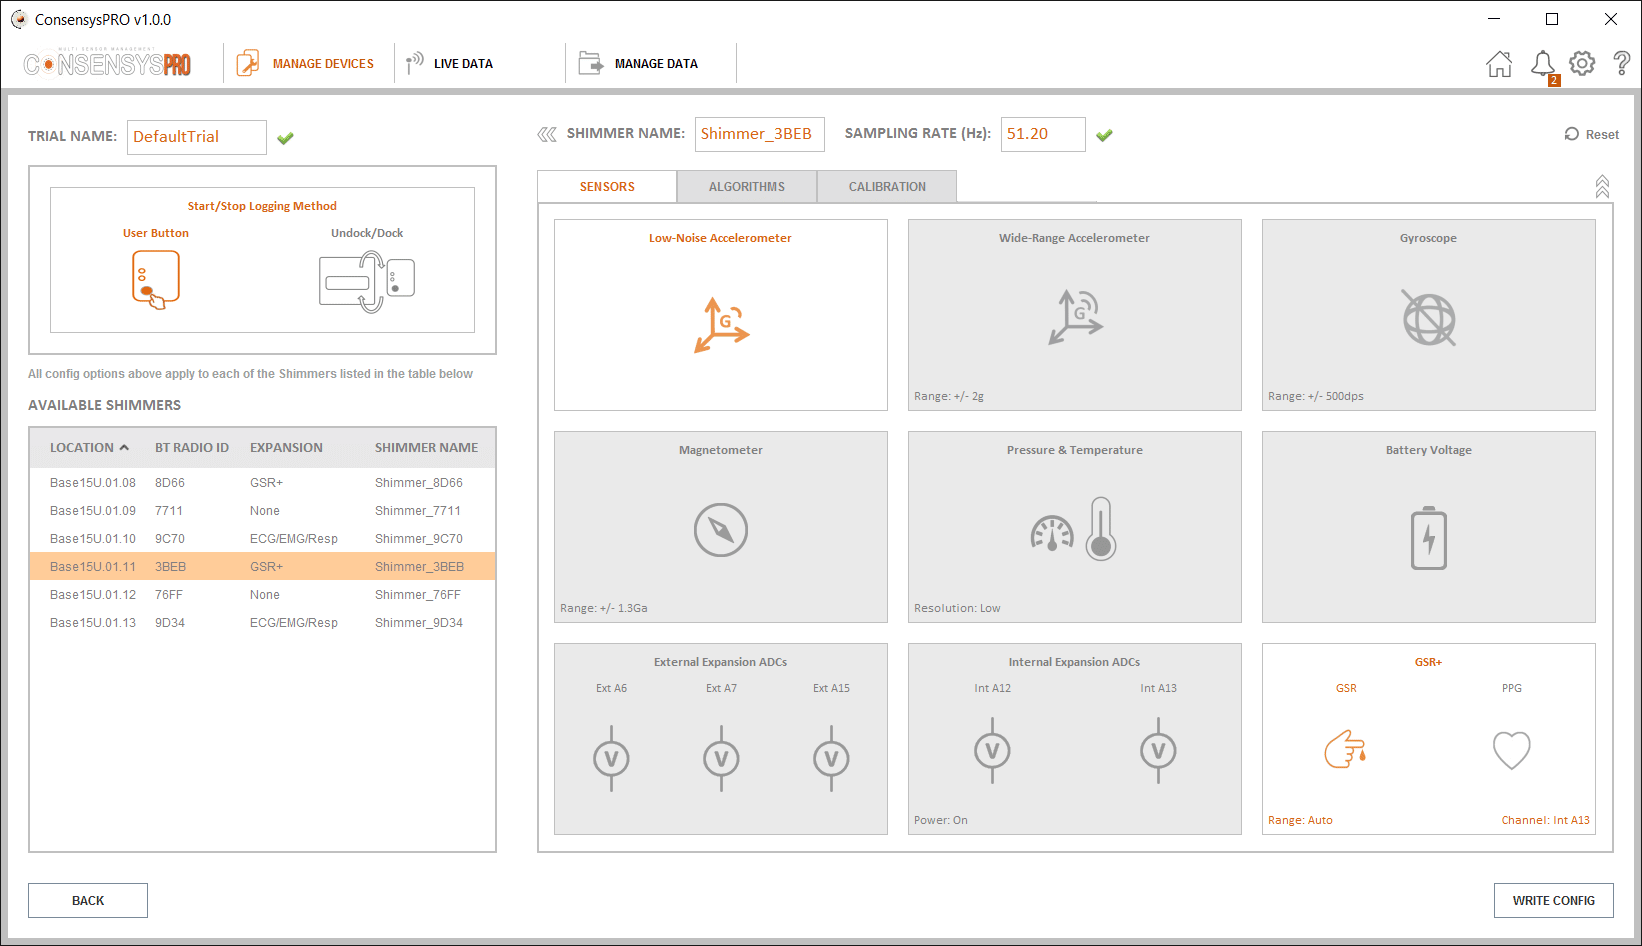Enable the Pressure & Temperature sensor icon
The height and width of the screenshot is (946, 1642).
[1074, 530]
